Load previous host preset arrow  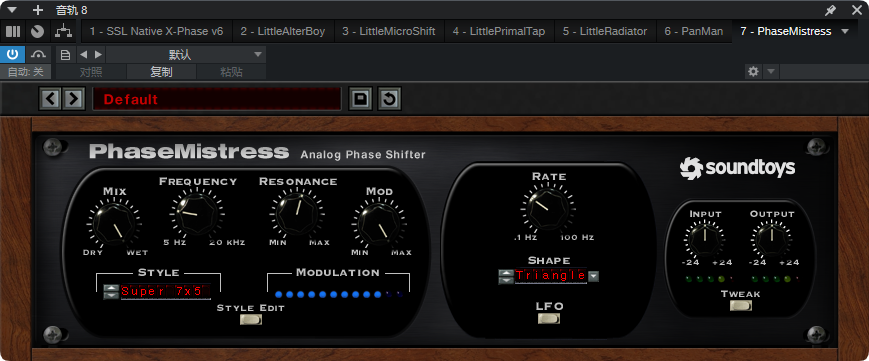click(83, 54)
